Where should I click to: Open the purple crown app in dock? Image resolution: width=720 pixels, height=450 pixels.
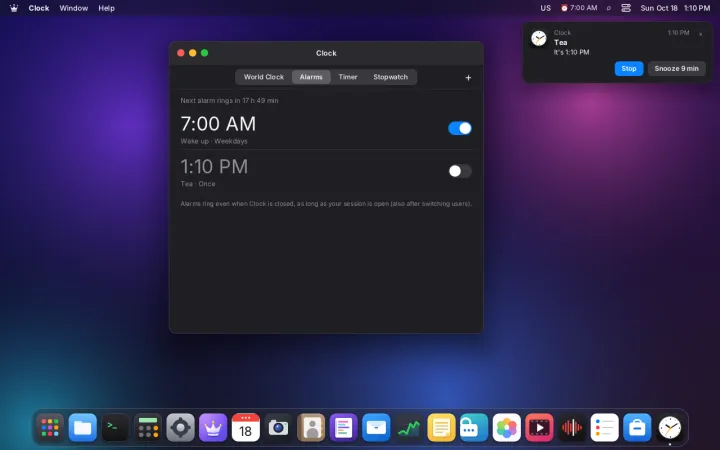tap(213, 428)
